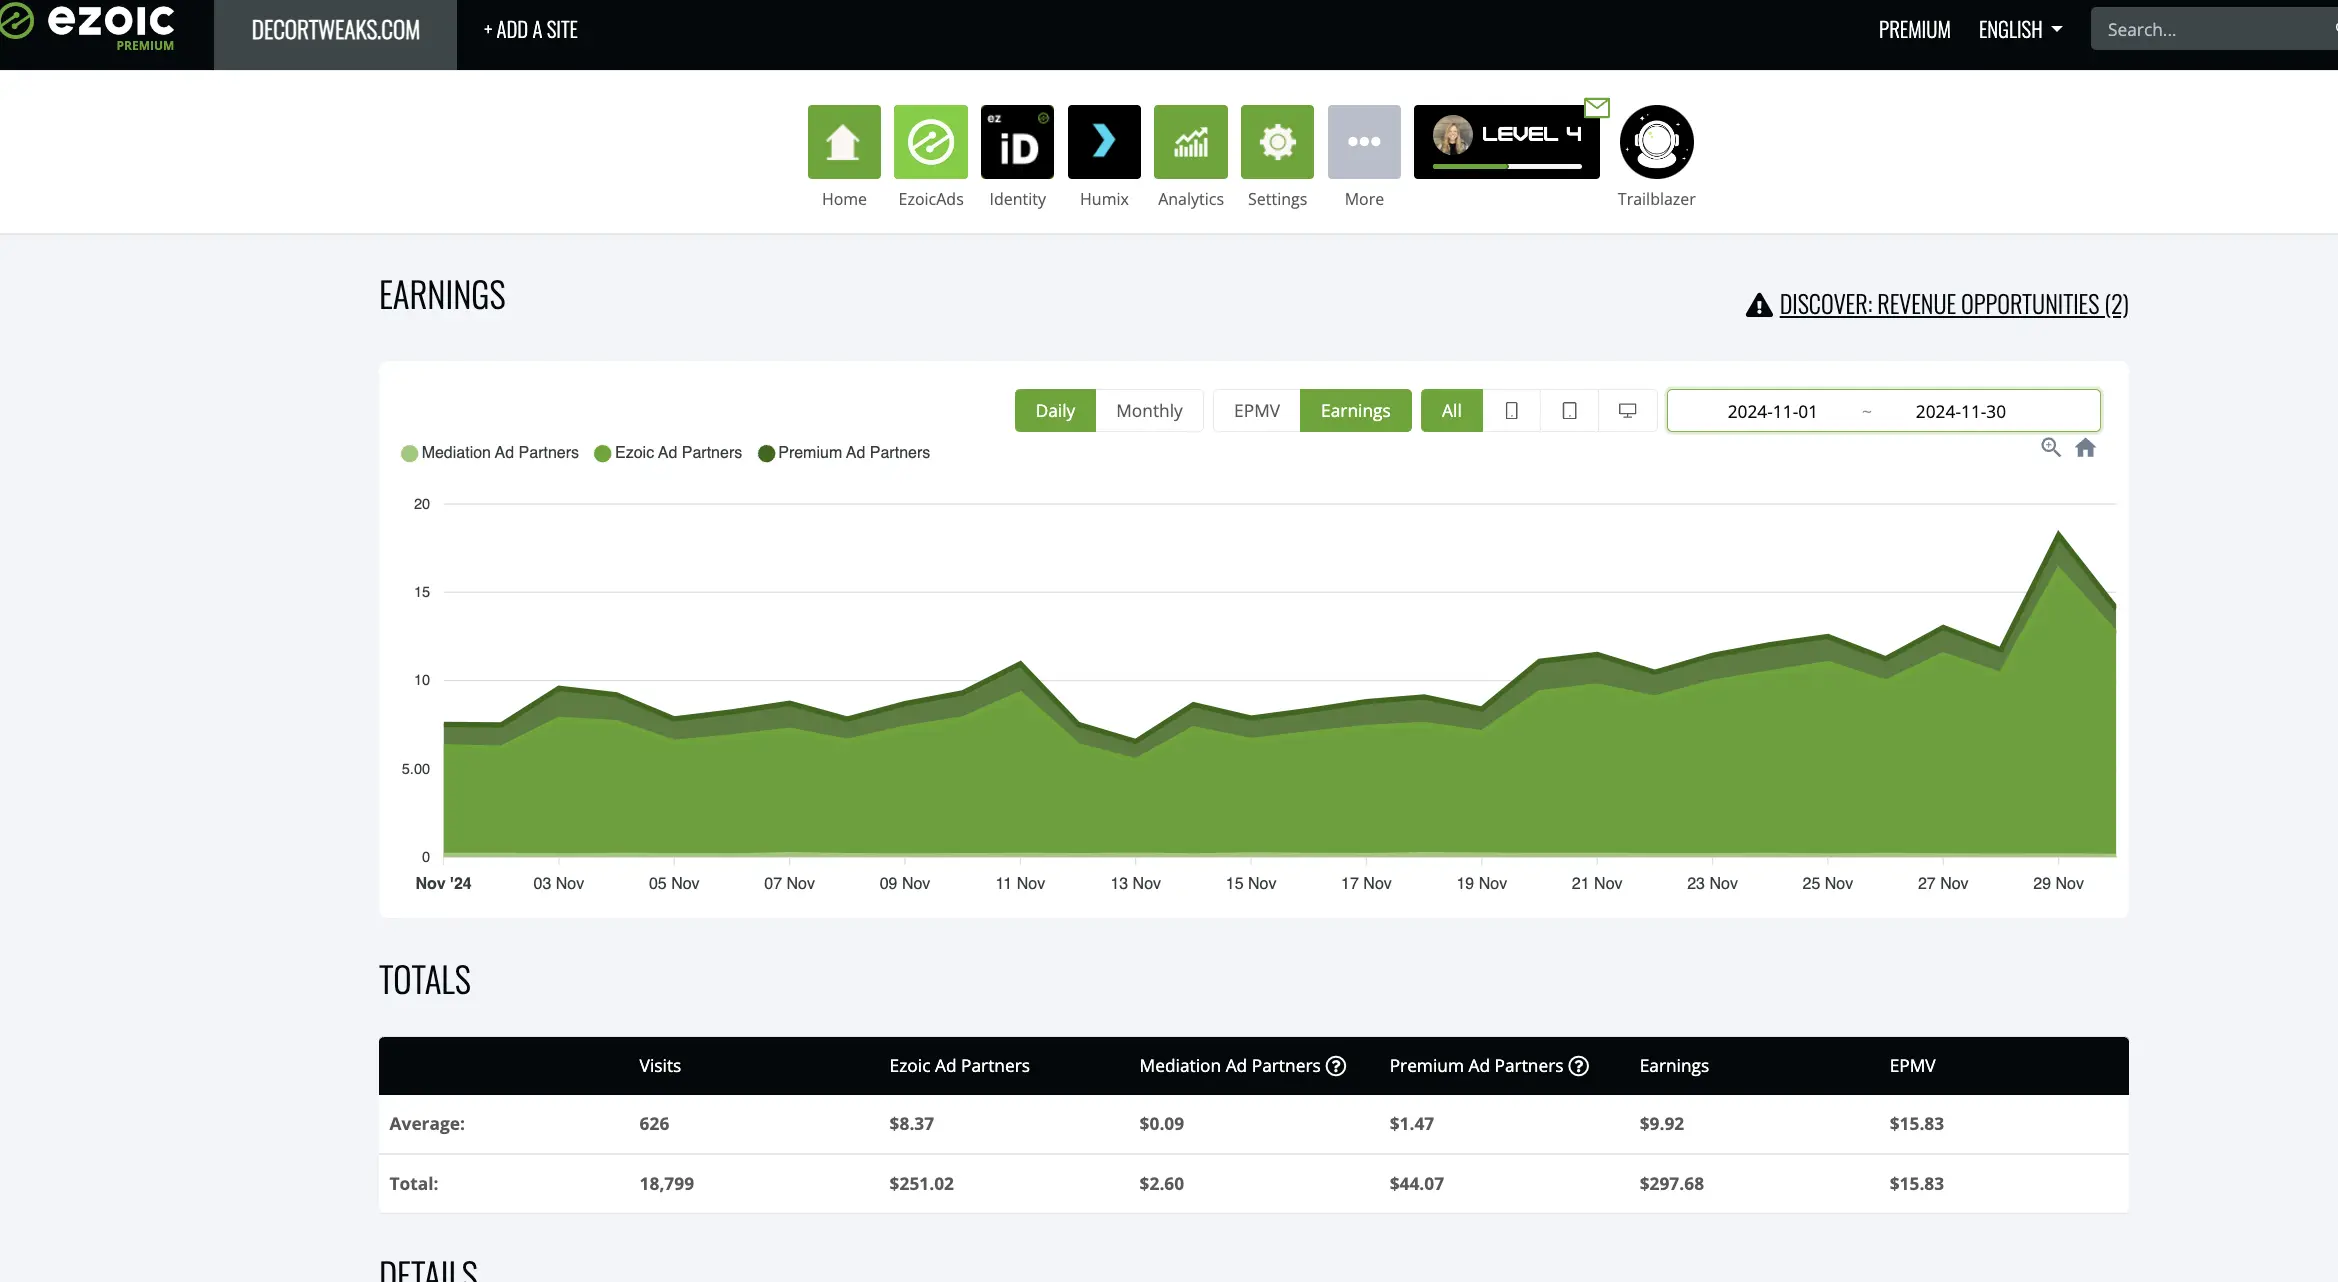Open the Settings gear icon

[x=1277, y=142]
